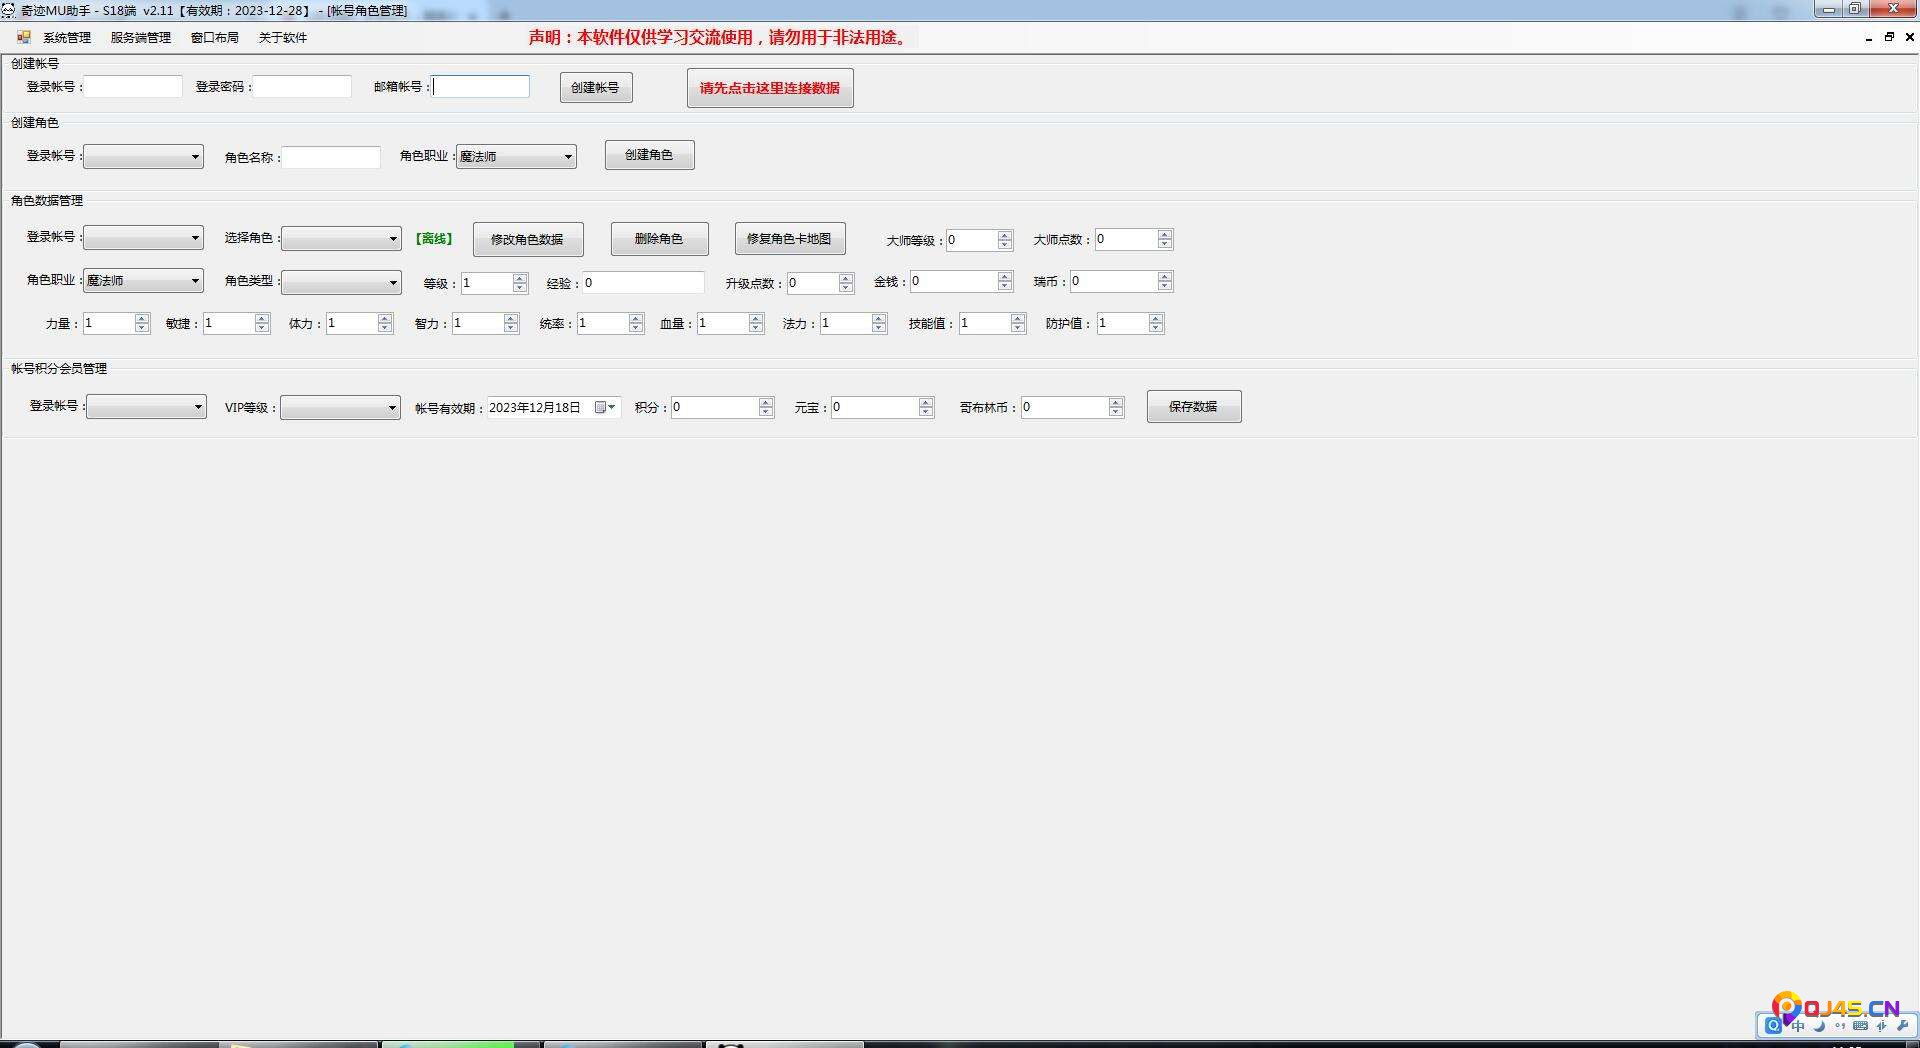Click the 修改角色数据 button
Image resolution: width=1920 pixels, height=1048 pixels.
click(527, 239)
